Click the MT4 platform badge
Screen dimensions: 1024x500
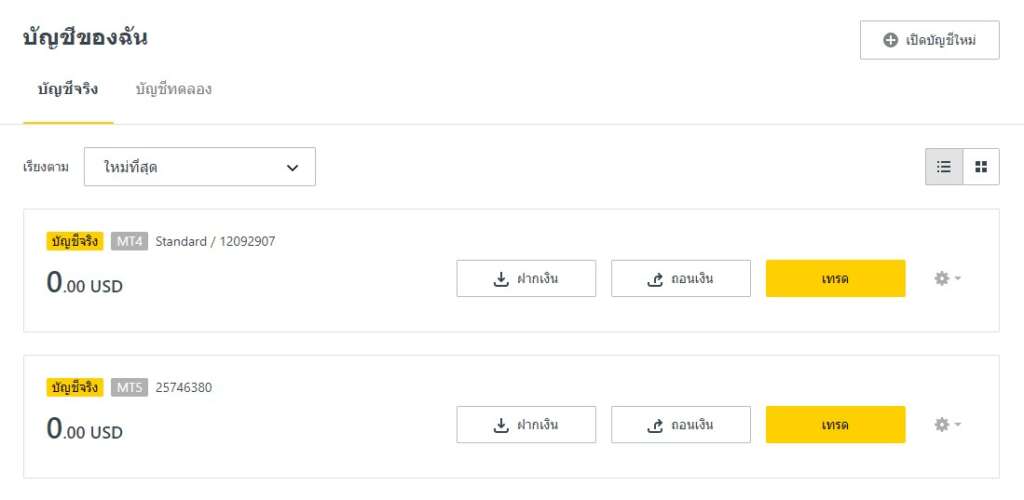click(x=129, y=242)
